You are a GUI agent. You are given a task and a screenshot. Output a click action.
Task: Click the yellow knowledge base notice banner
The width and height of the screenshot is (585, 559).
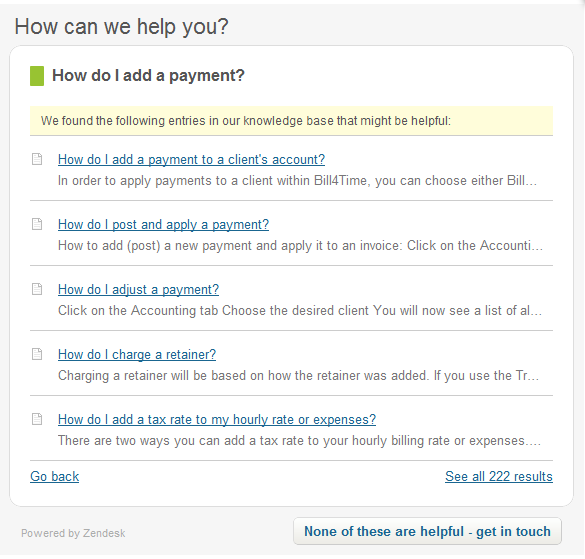(291, 121)
